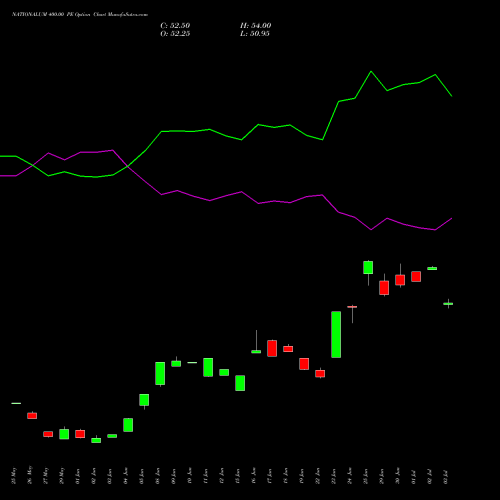
Task: Select the 11 Jun date label
Action: pos(206,476)
